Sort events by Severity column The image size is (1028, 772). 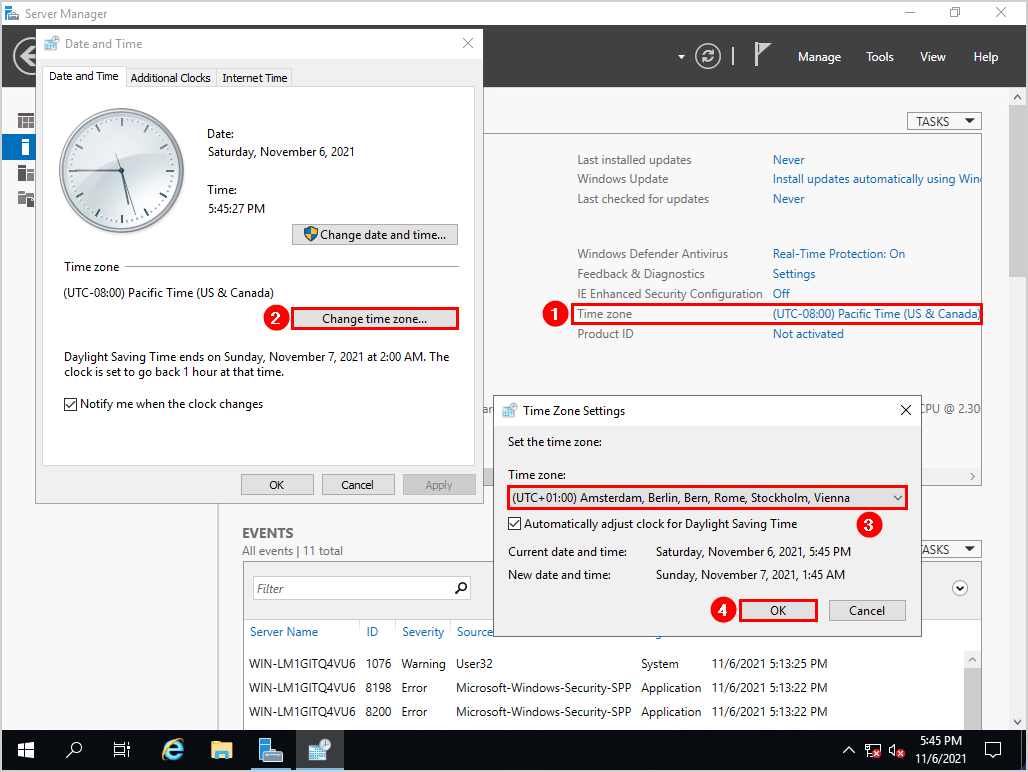[423, 632]
